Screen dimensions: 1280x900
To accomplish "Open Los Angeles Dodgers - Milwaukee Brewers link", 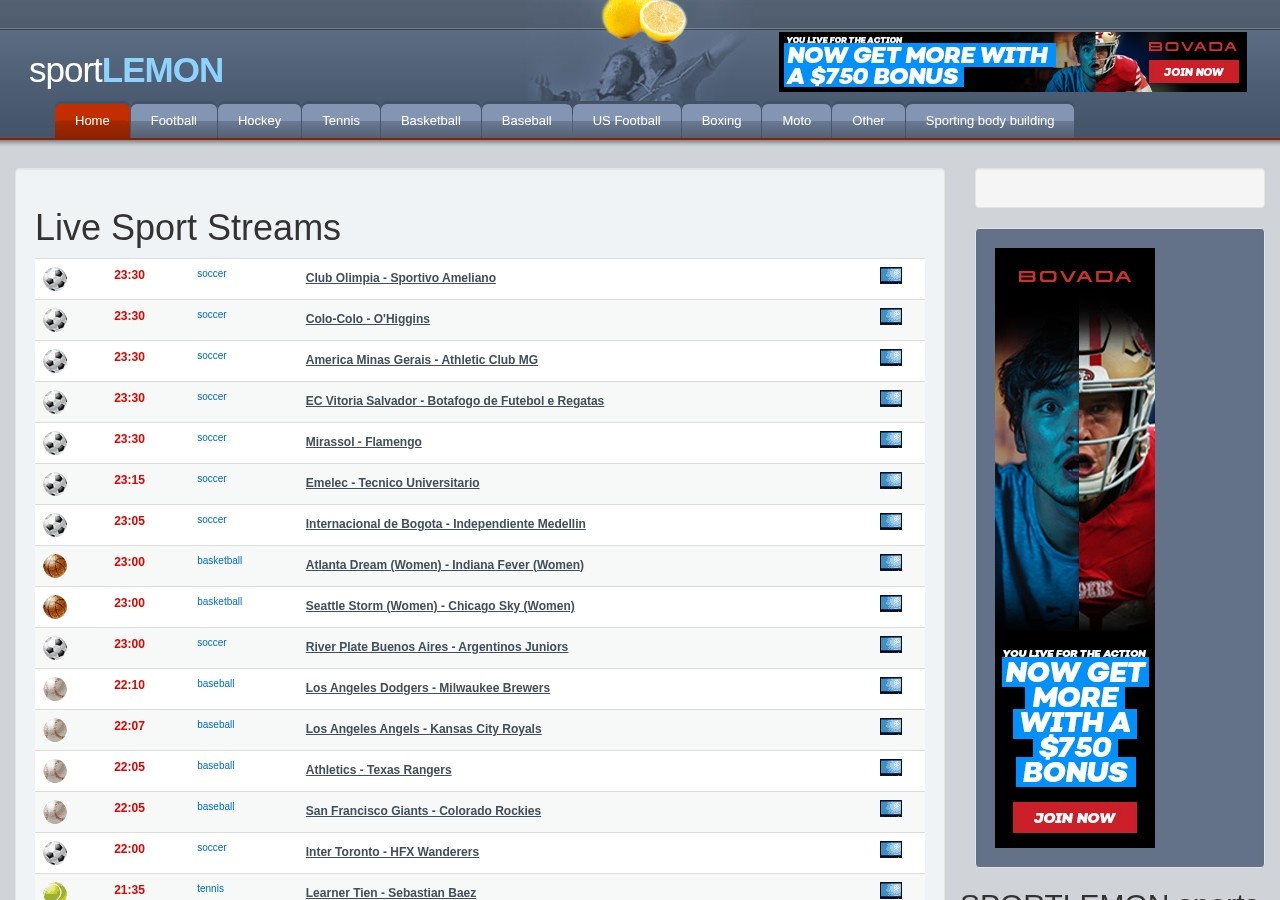I will [x=428, y=688].
